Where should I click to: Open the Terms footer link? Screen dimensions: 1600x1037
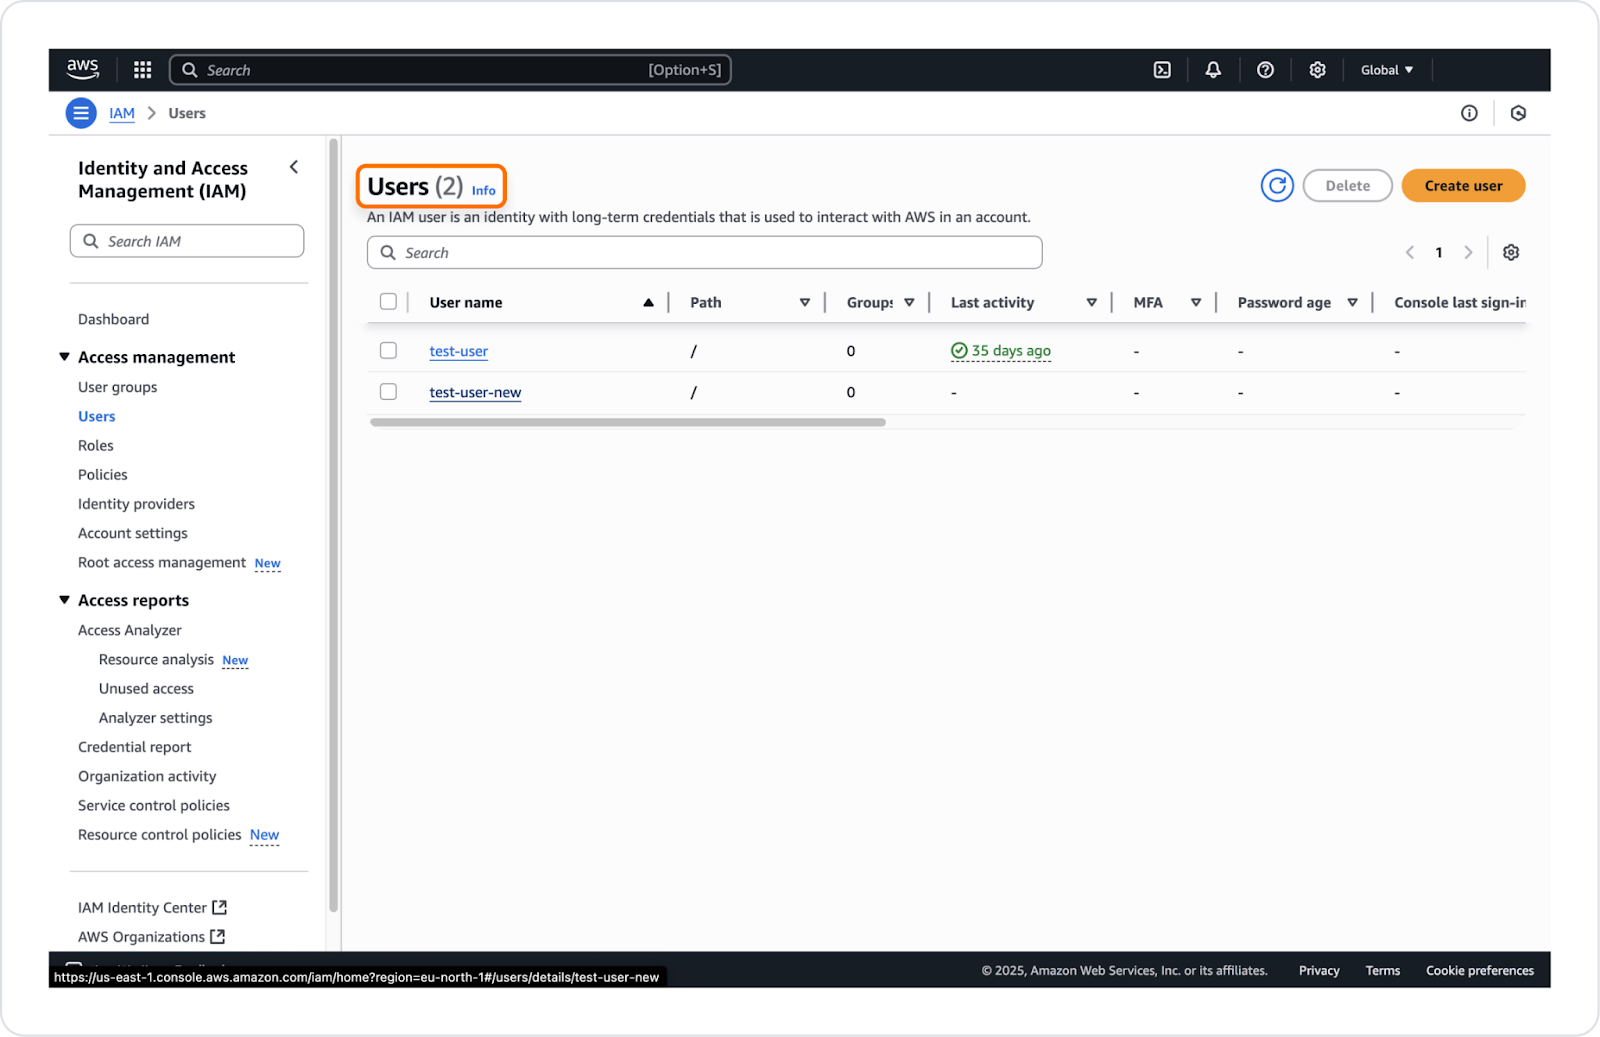coord(1383,970)
